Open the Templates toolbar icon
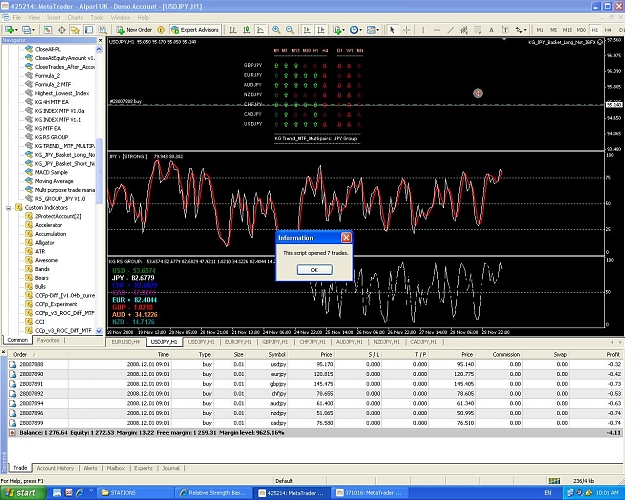The width and height of the screenshot is (625, 500). pyautogui.click(x=371, y=30)
